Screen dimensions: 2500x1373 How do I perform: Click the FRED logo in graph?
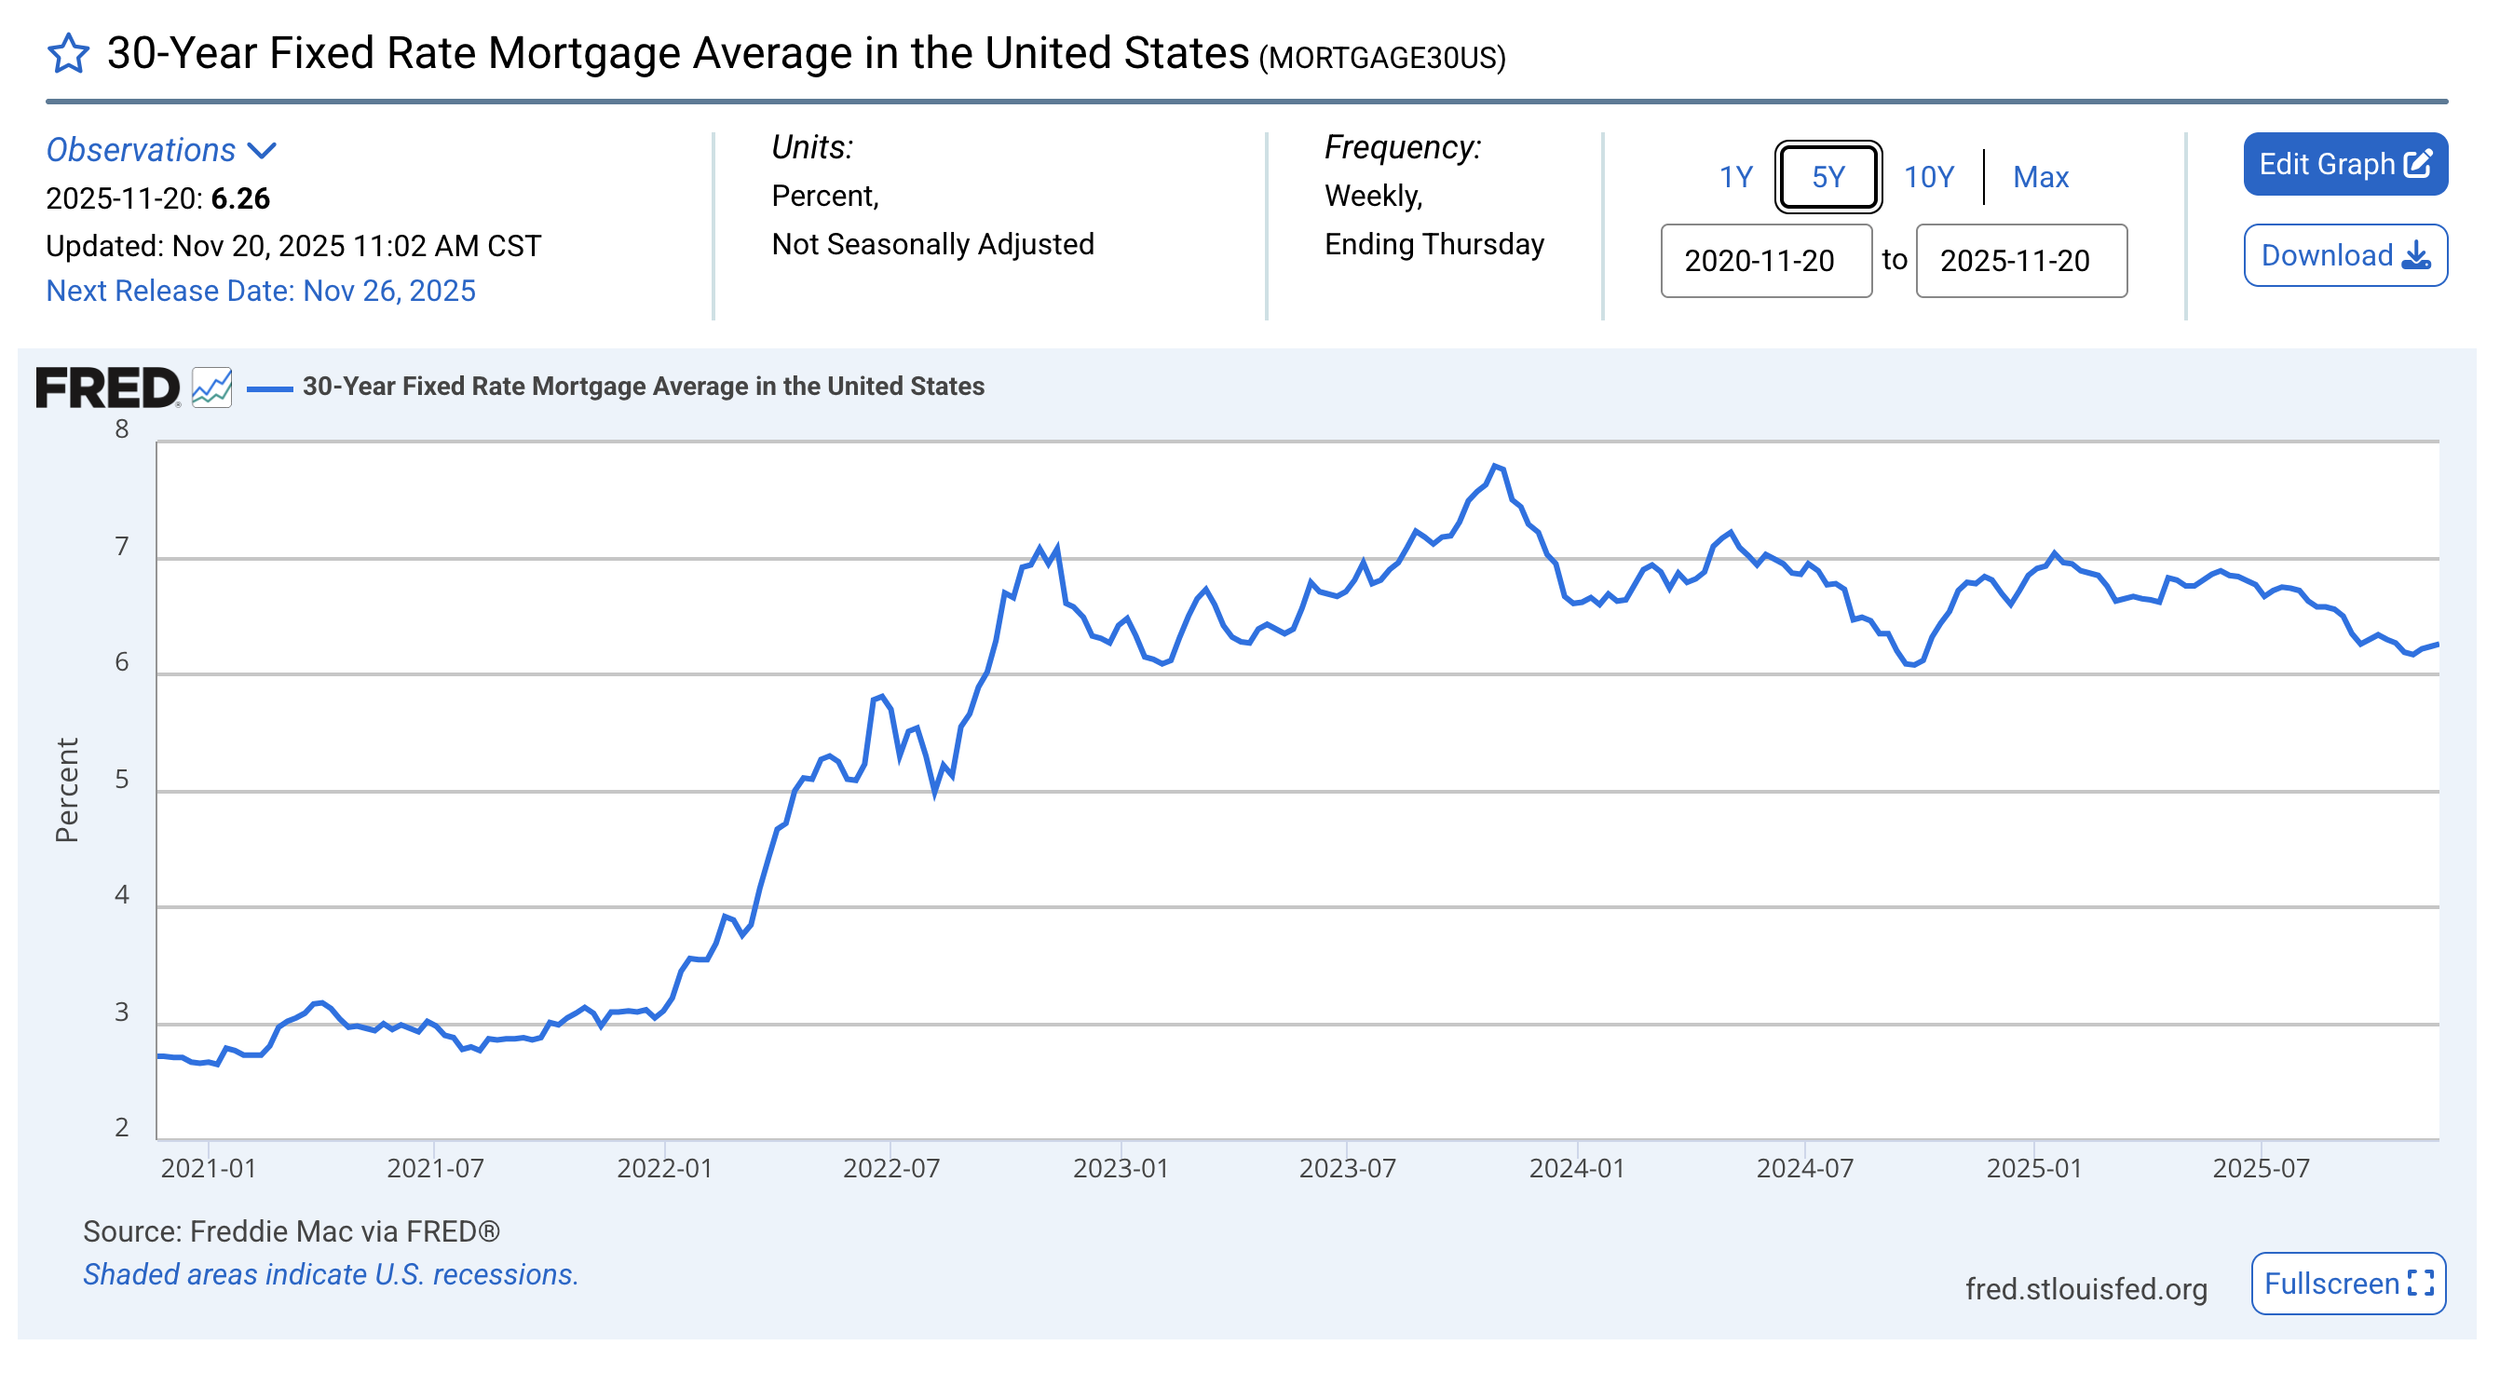click(108, 388)
